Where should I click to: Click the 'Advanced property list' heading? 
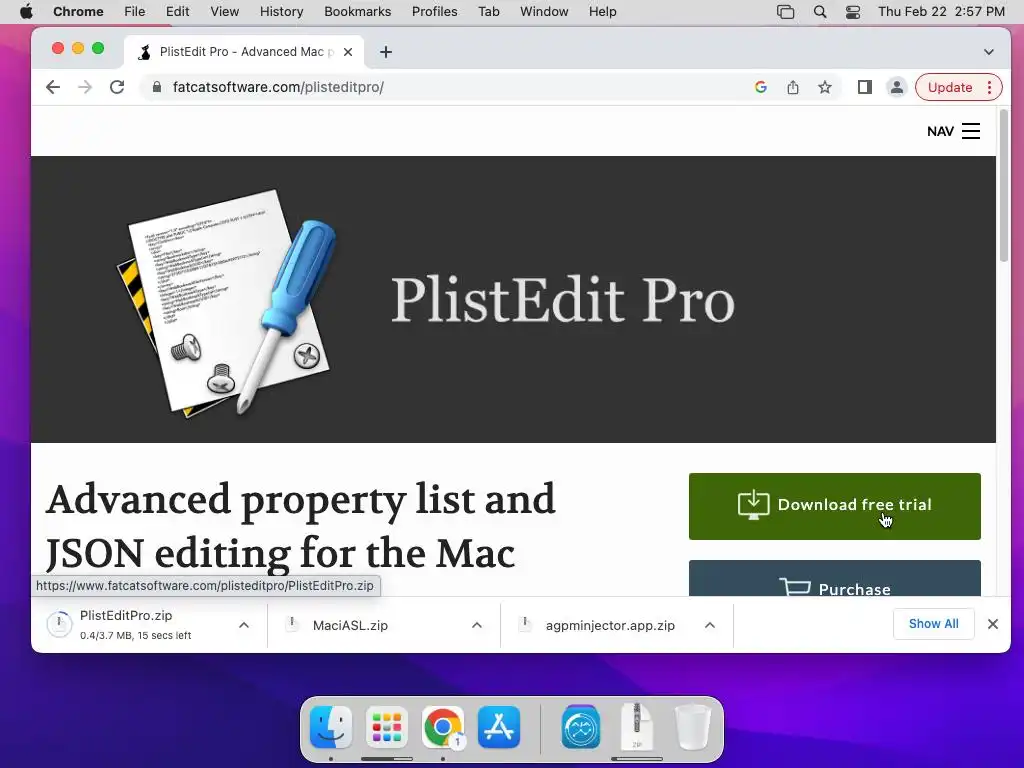(x=300, y=526)
